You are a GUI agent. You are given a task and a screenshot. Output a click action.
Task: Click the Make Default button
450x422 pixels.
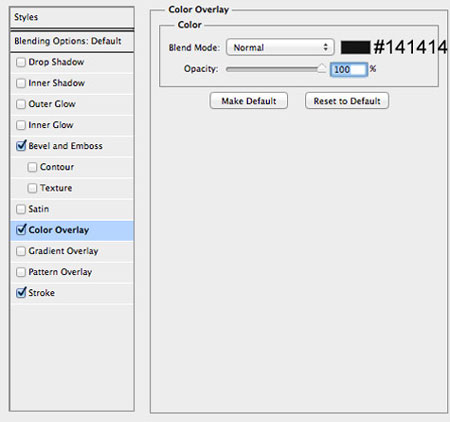point(249,101)
